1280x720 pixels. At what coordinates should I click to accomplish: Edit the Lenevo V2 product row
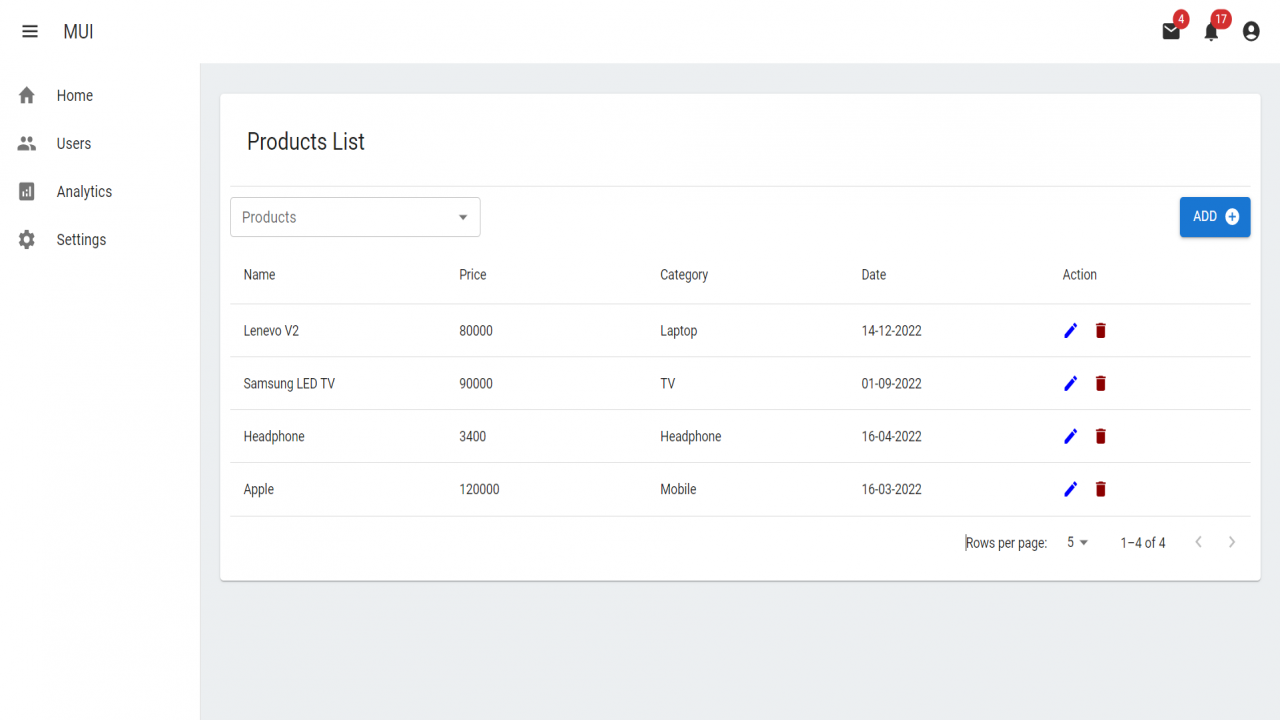coord(1070,330)
